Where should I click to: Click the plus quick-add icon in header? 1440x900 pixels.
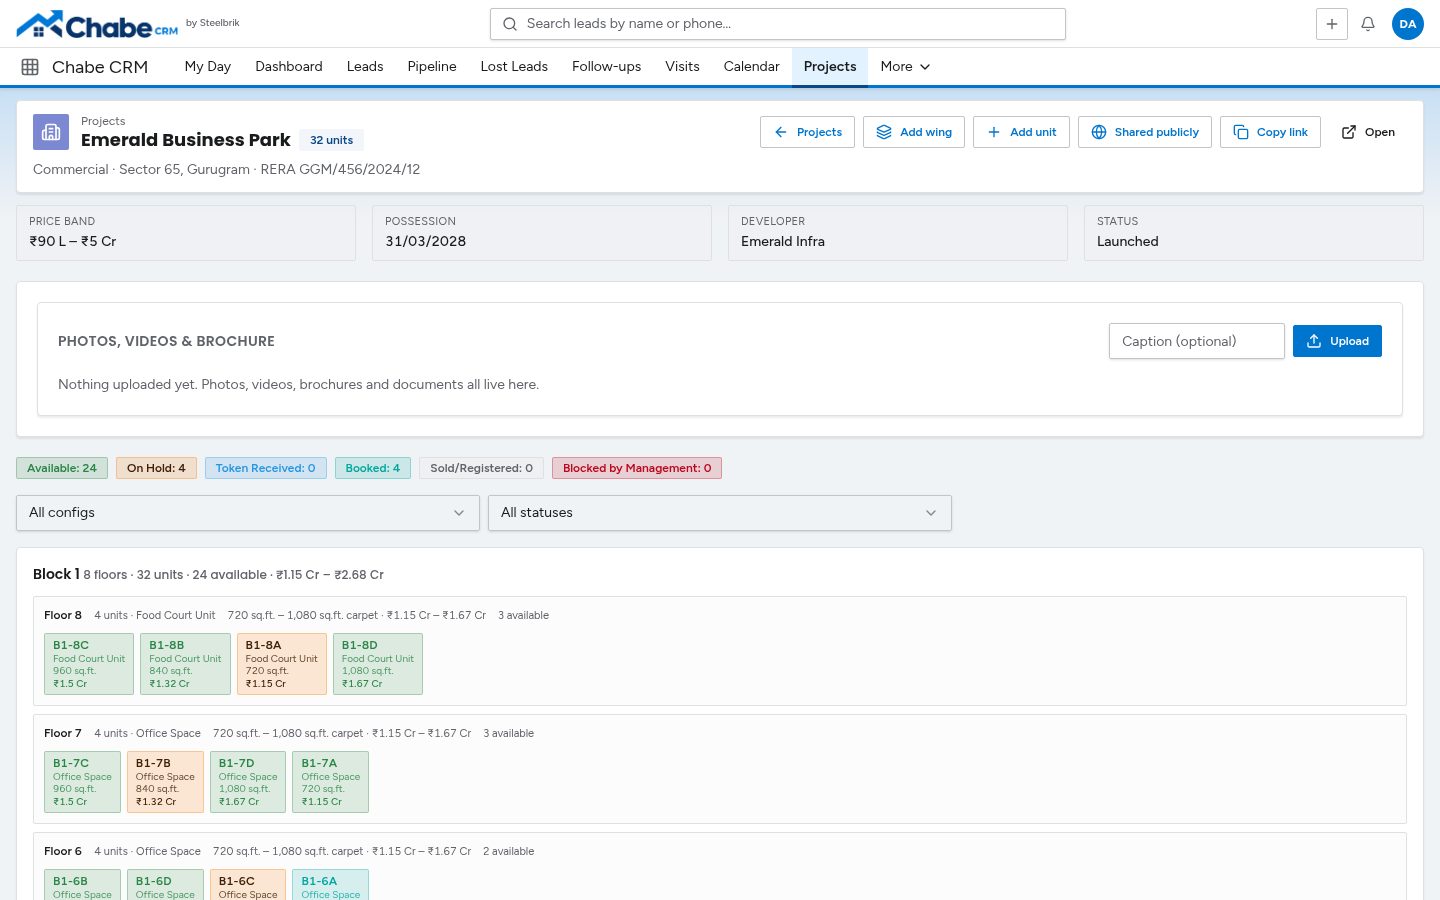click(x=1332, y=24)
